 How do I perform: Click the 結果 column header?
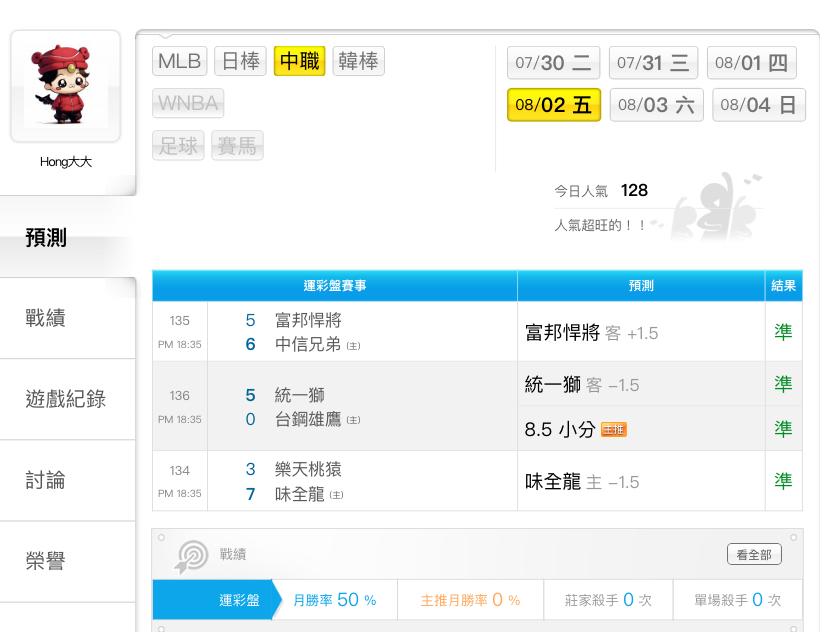pyautogui.click(x=784, y=286)
